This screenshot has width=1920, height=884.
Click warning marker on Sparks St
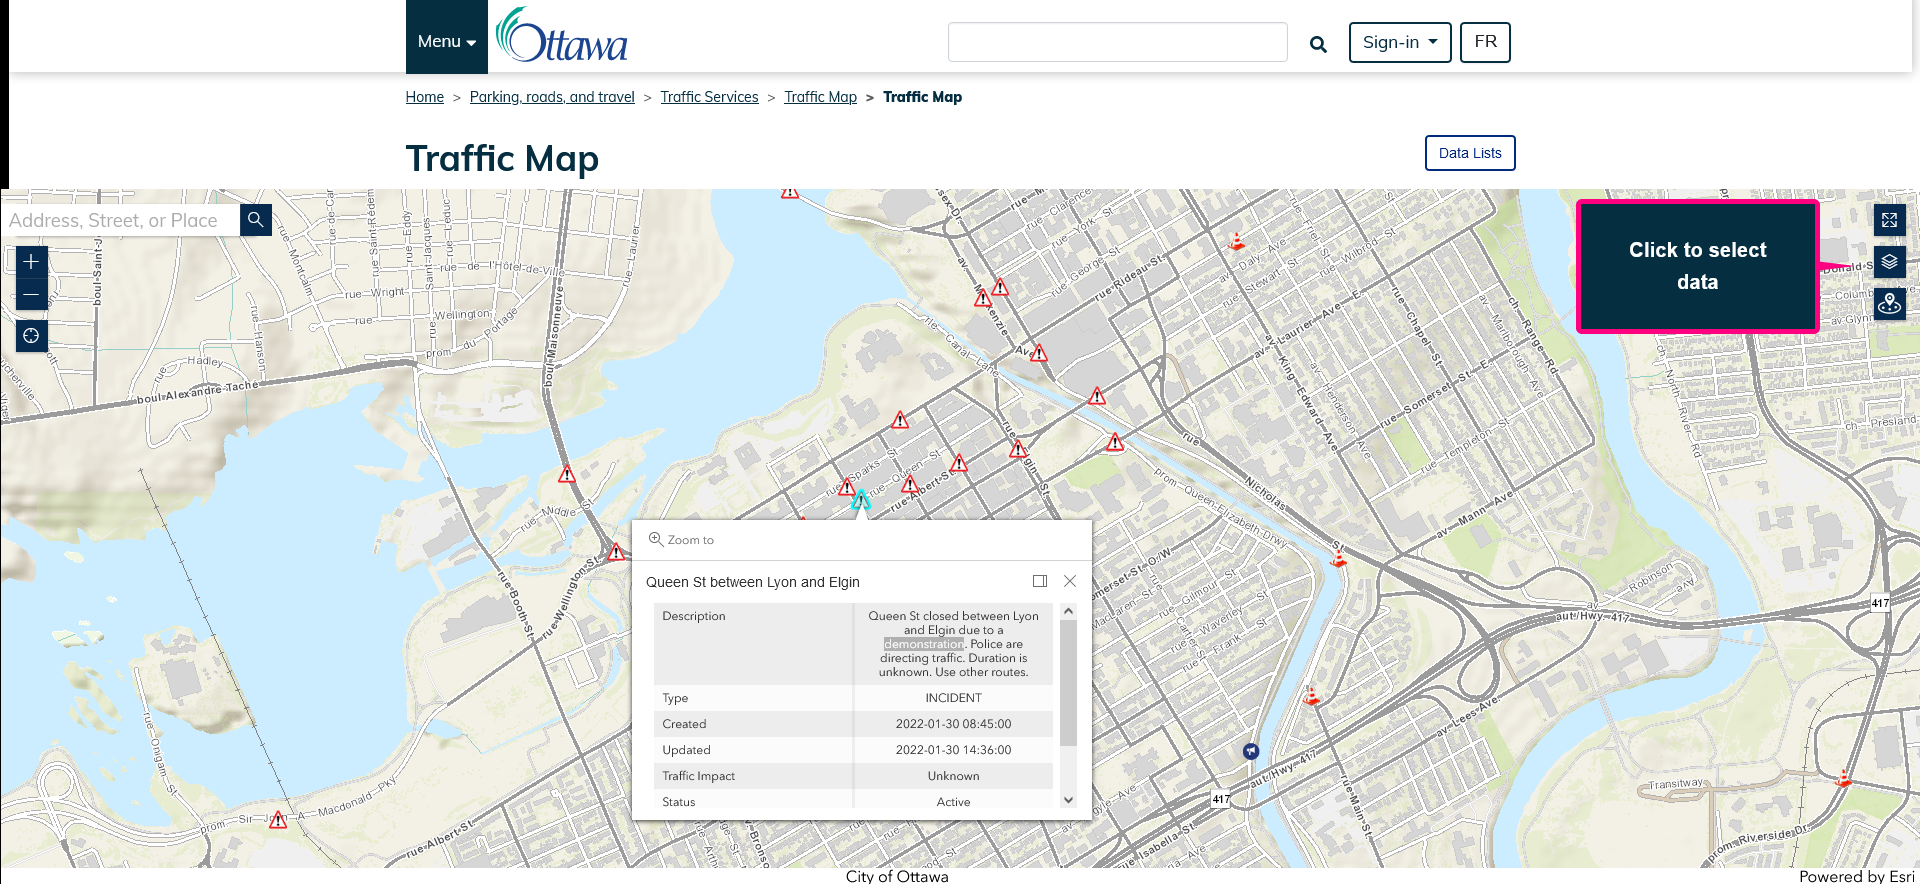click(847, 488)
